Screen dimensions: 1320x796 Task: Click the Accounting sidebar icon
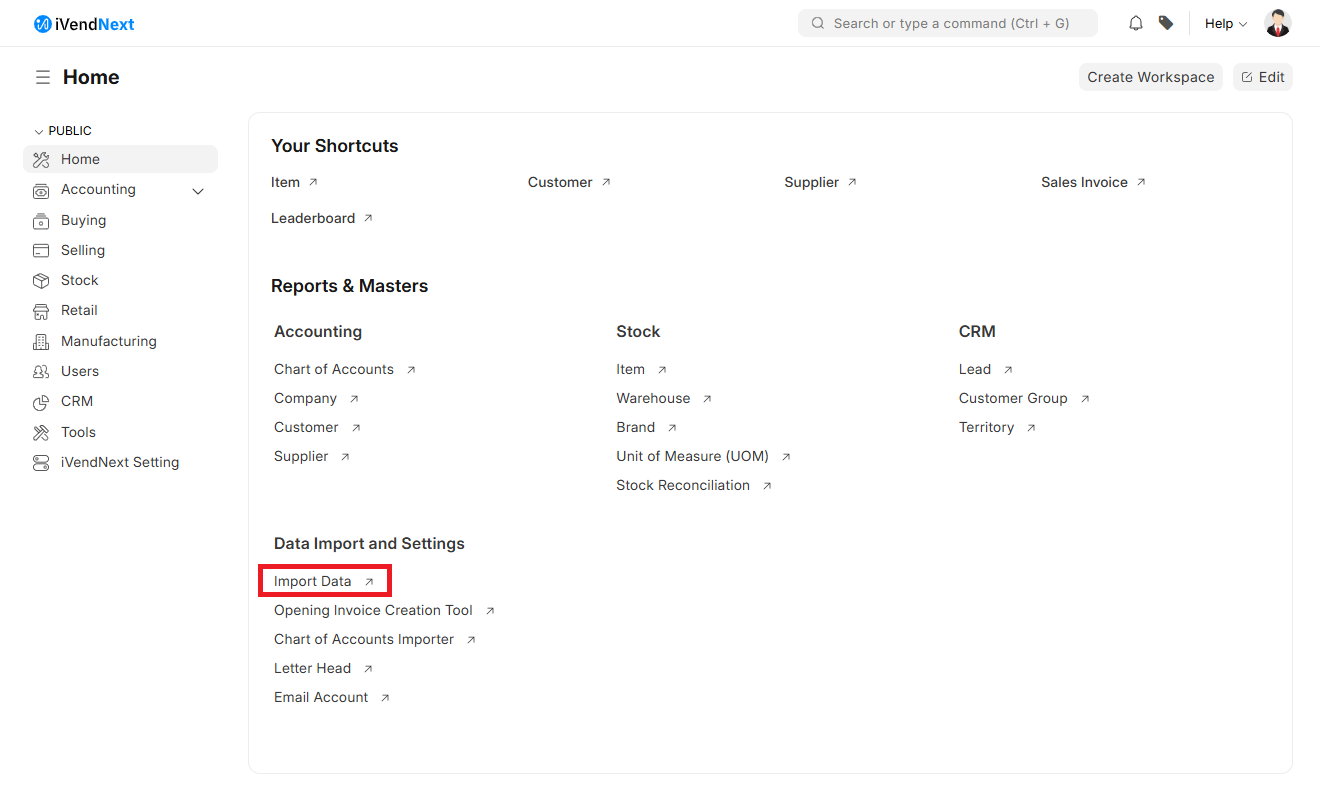tap(41, 190)
